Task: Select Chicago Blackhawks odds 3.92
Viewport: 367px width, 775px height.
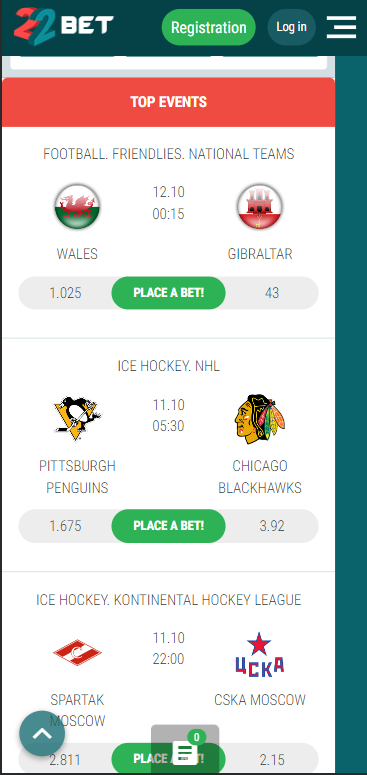Action: point(272,525)
